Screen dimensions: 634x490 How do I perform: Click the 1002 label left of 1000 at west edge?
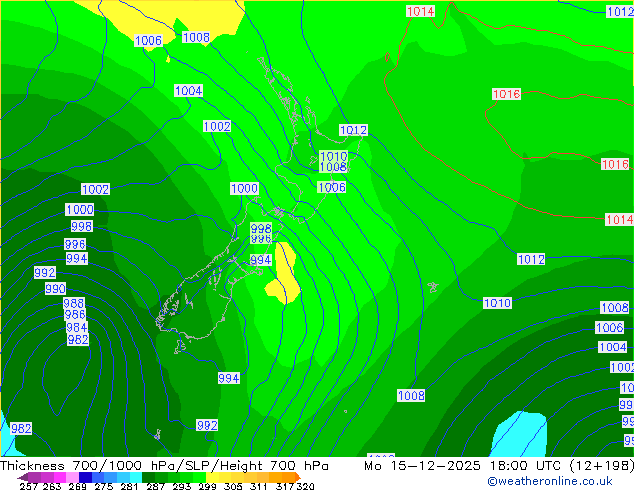pos(95,189)
